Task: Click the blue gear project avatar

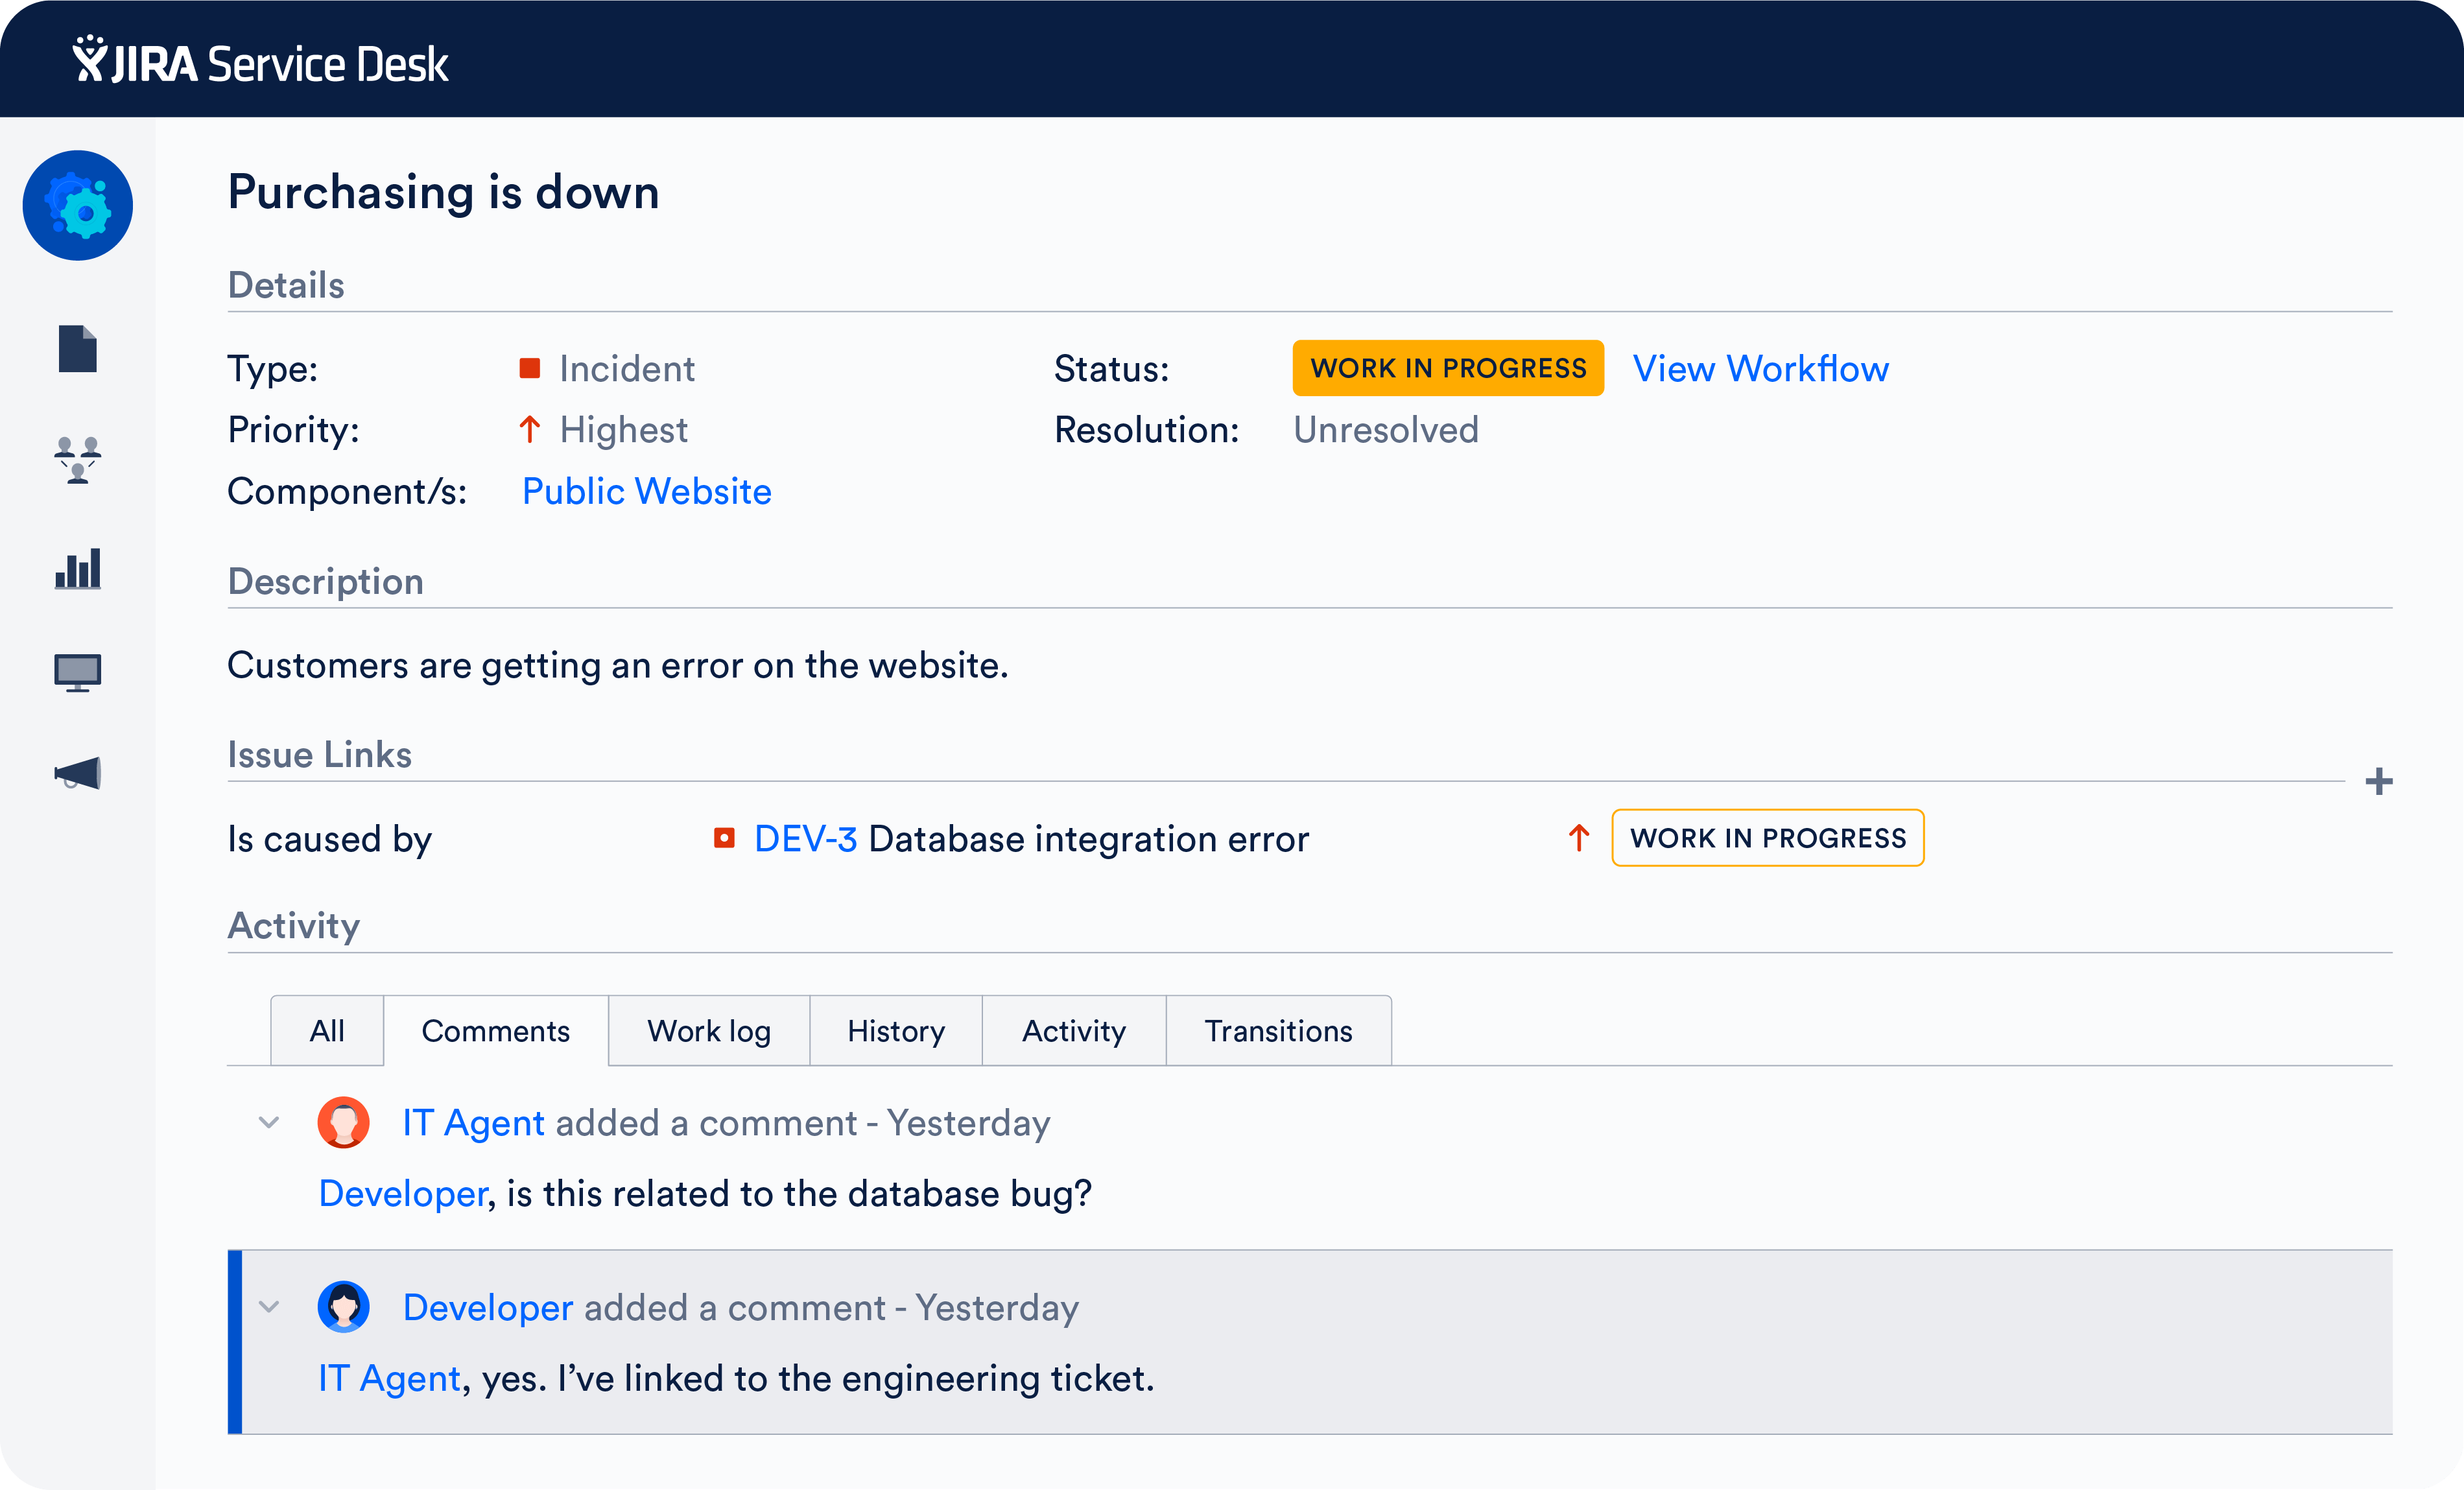Action: (x=78, y=206)
